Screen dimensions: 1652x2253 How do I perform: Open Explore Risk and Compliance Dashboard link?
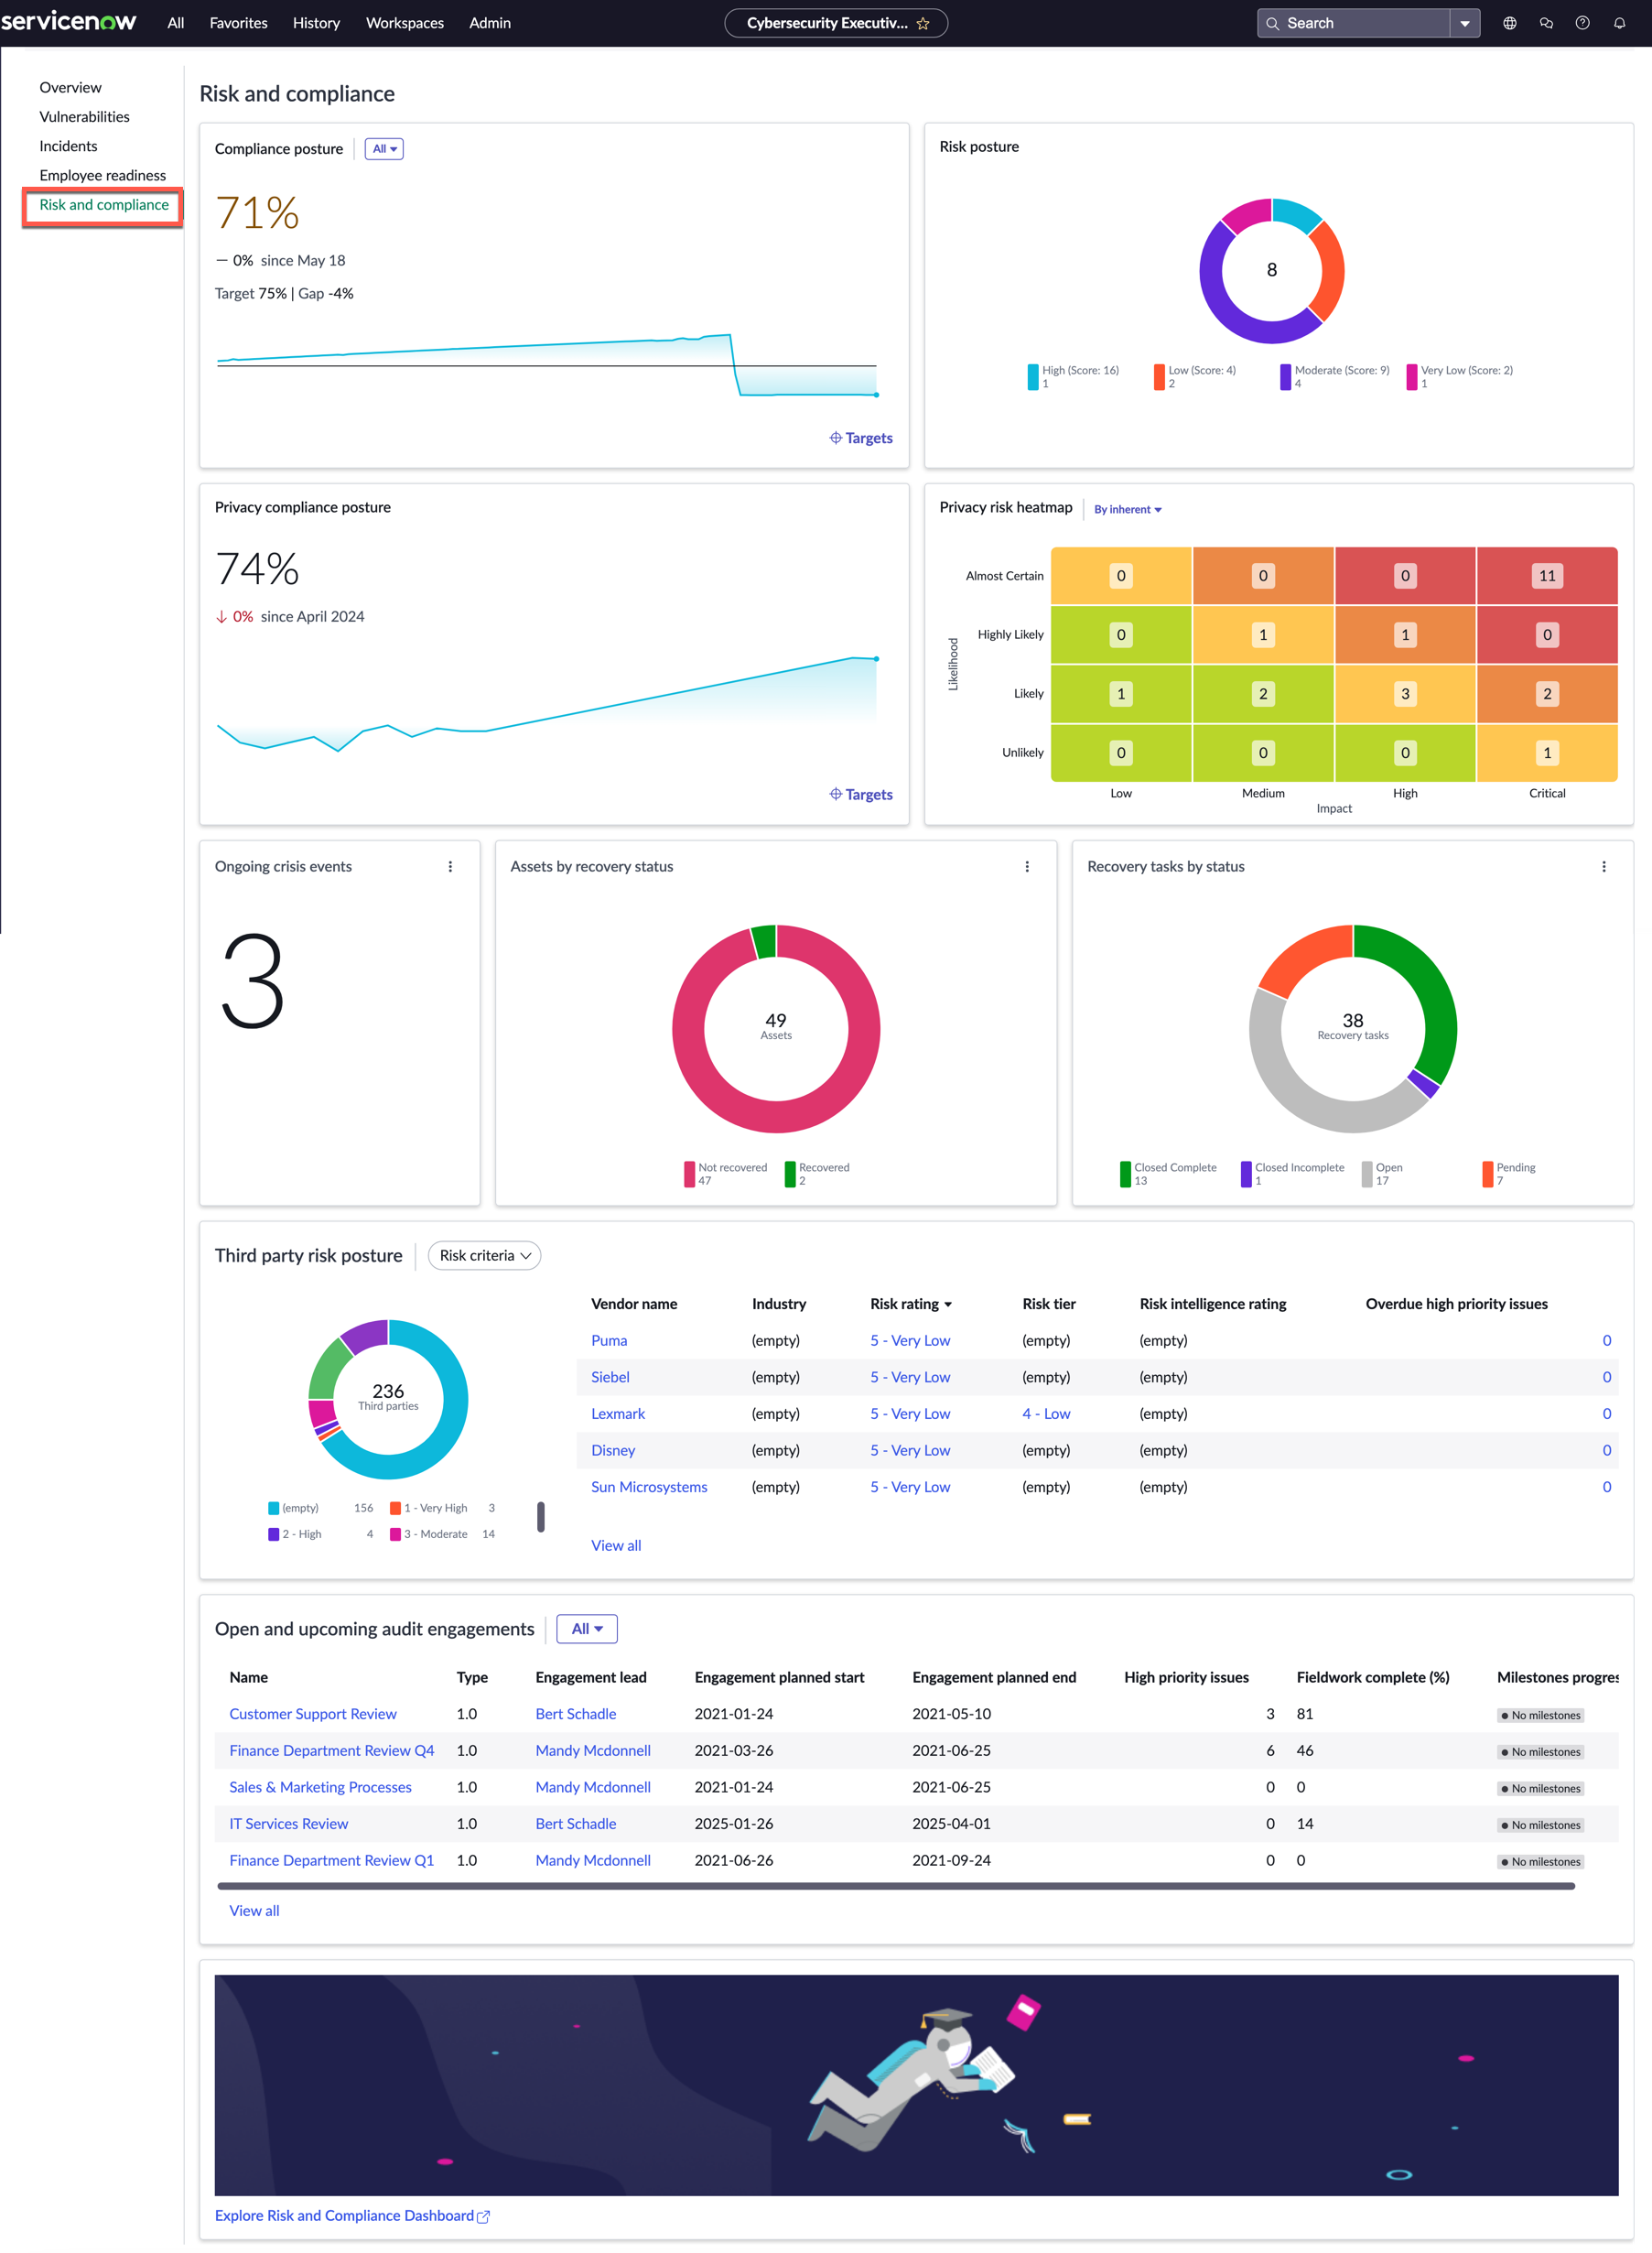pyautogui.click(x=344, y=2215)
